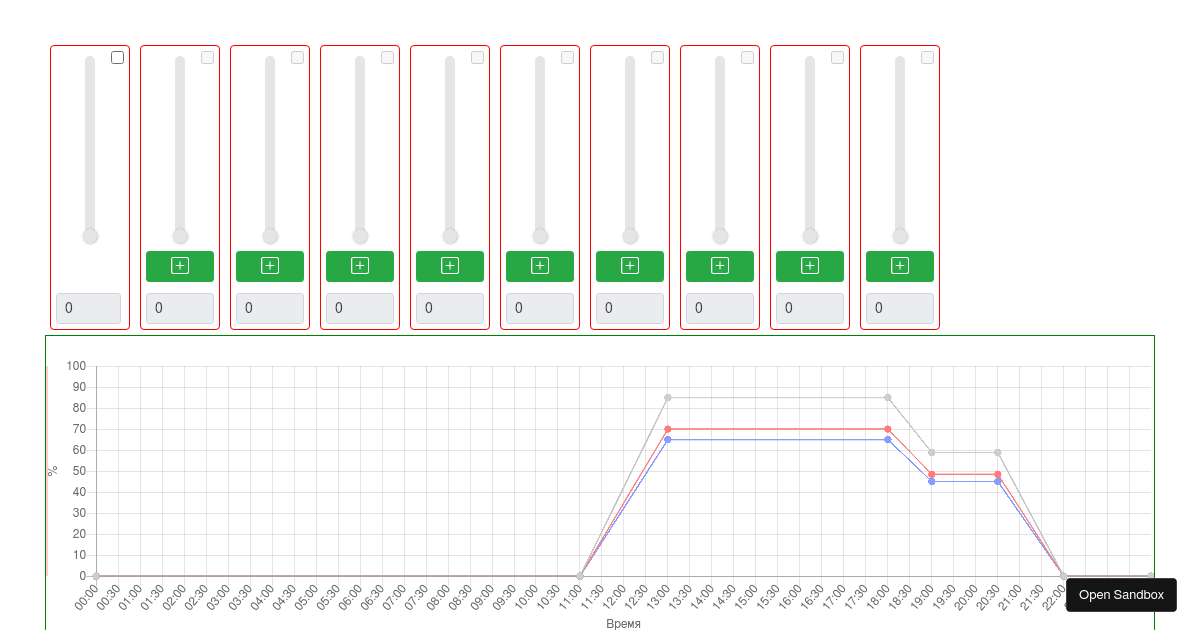Click the Open Sandbox button
The image size is (1200, 630).
[x=1121, y=594]
